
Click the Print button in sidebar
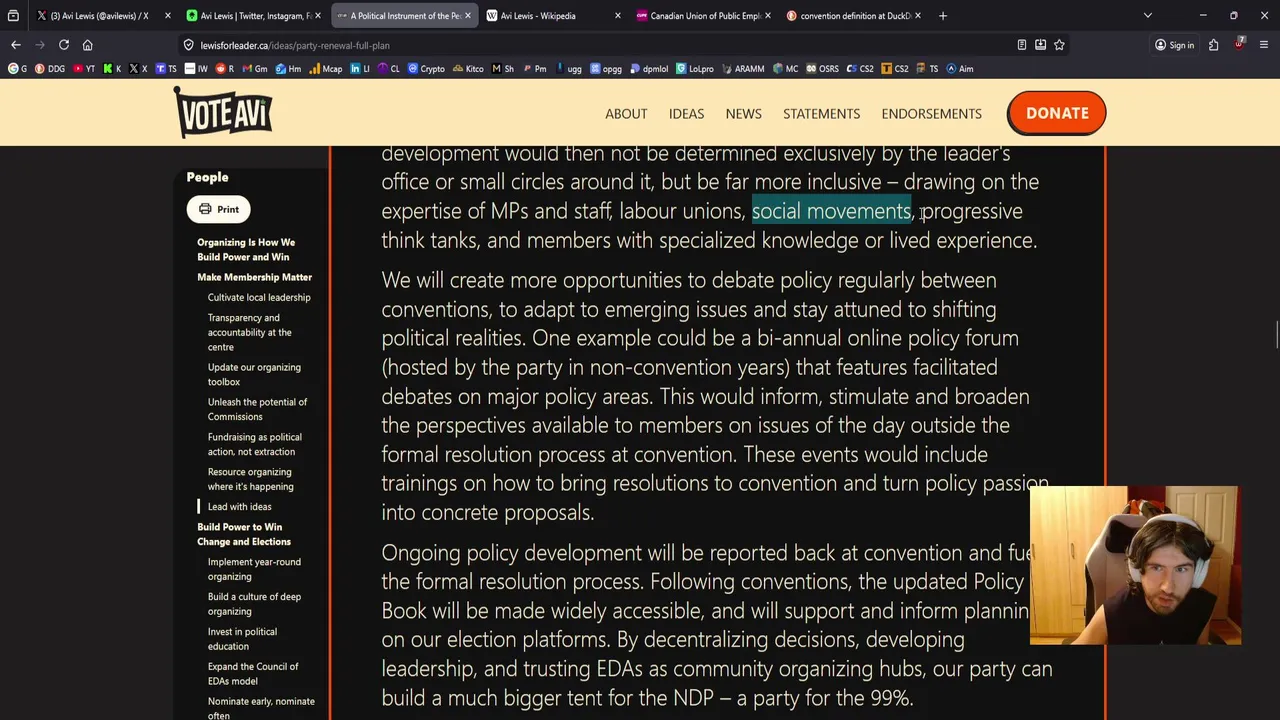coord(218,209)
